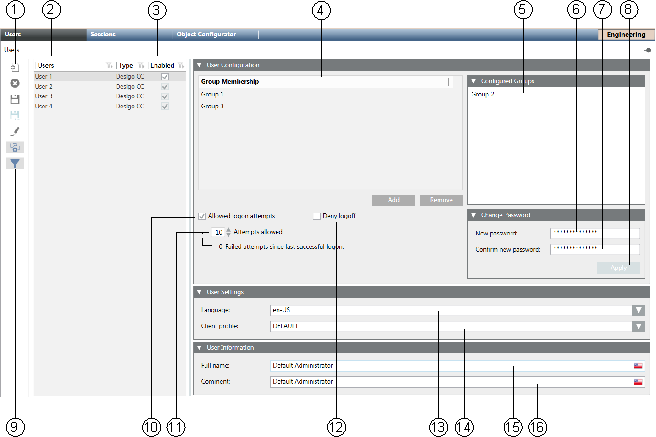Screen dimensions: 656x437
Task: Click the delete user icon (circled X)
Action: [x=15, y=83]
